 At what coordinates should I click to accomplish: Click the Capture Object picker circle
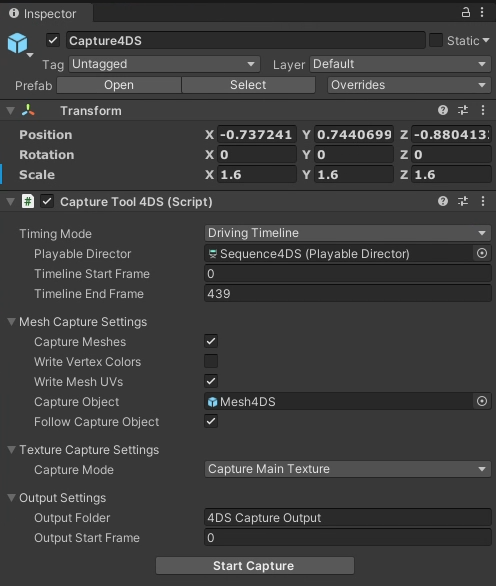click(482, 401)
